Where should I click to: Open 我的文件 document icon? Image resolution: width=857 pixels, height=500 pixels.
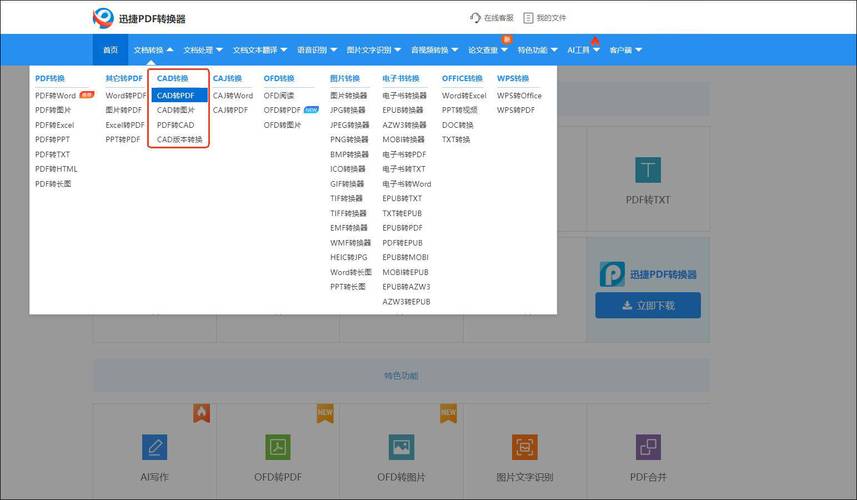click(x=528, y=18)
